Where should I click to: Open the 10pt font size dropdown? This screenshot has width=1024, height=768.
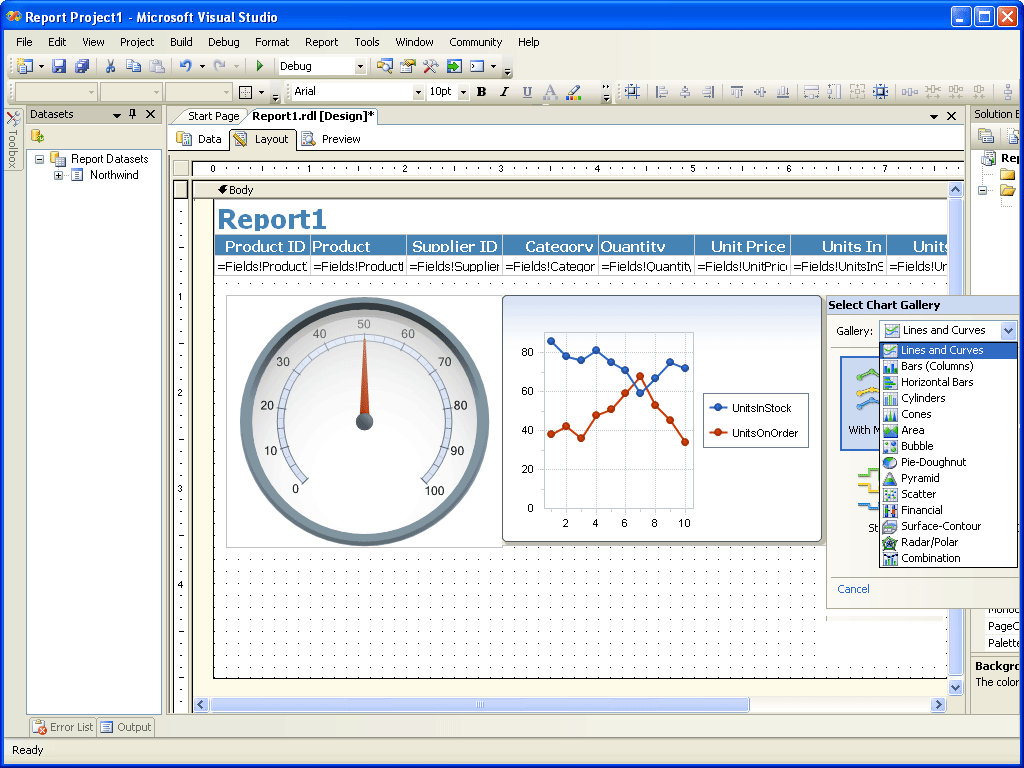[x=463, y=92]
